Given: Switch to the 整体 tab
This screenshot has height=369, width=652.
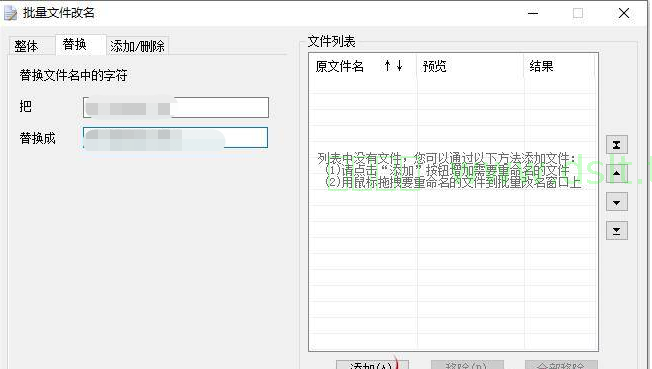Looking at the screenshot, I should tap(28, 46).
